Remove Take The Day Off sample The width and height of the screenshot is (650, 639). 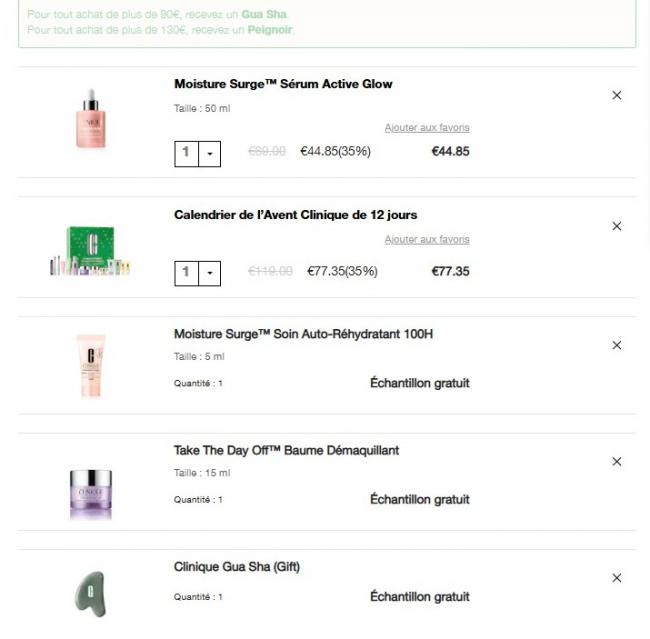coord(616,462)
